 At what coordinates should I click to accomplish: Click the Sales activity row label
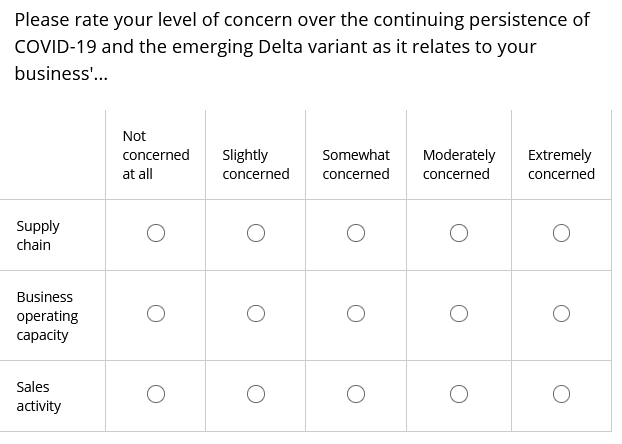tap(38, 396)
